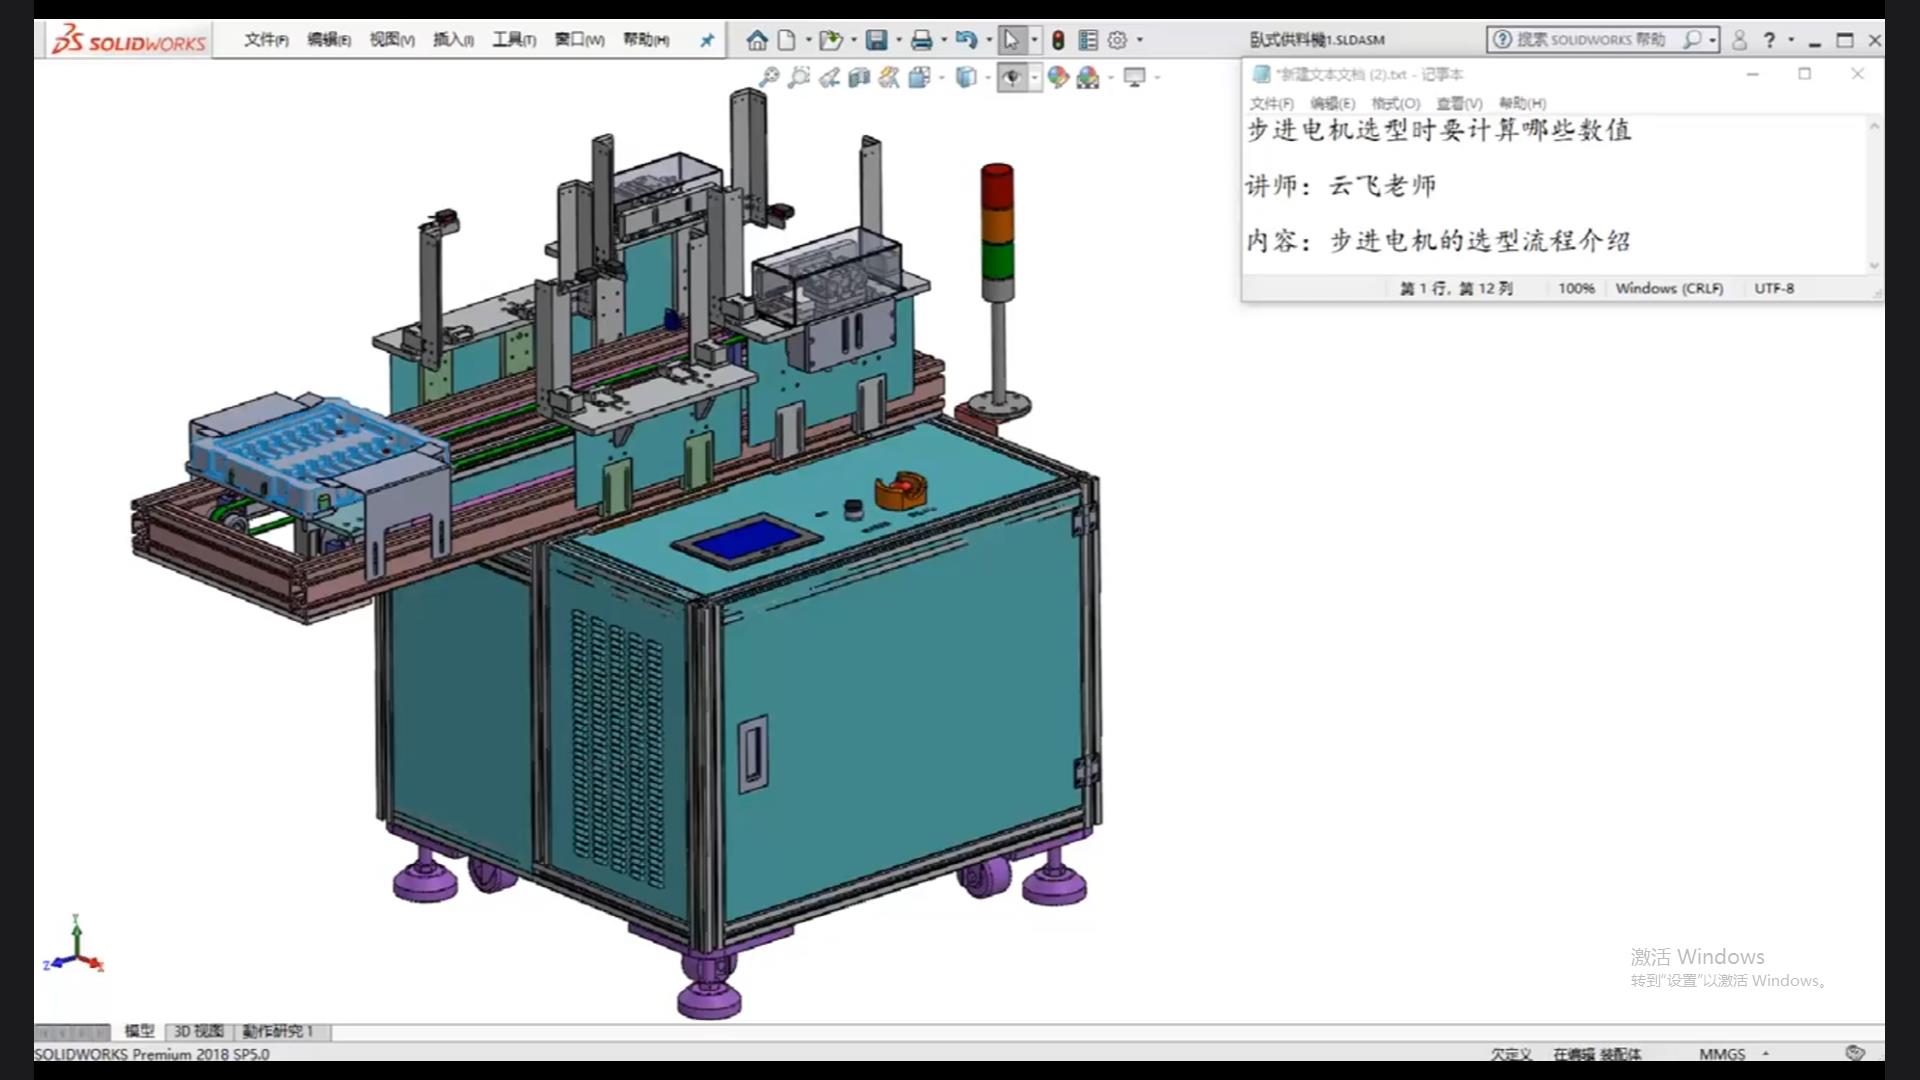The height and width of the screenshot is (1080, 1920).
Task: Open SOLIDWORKS 窗口(W) menu
Action: [580, 40]
